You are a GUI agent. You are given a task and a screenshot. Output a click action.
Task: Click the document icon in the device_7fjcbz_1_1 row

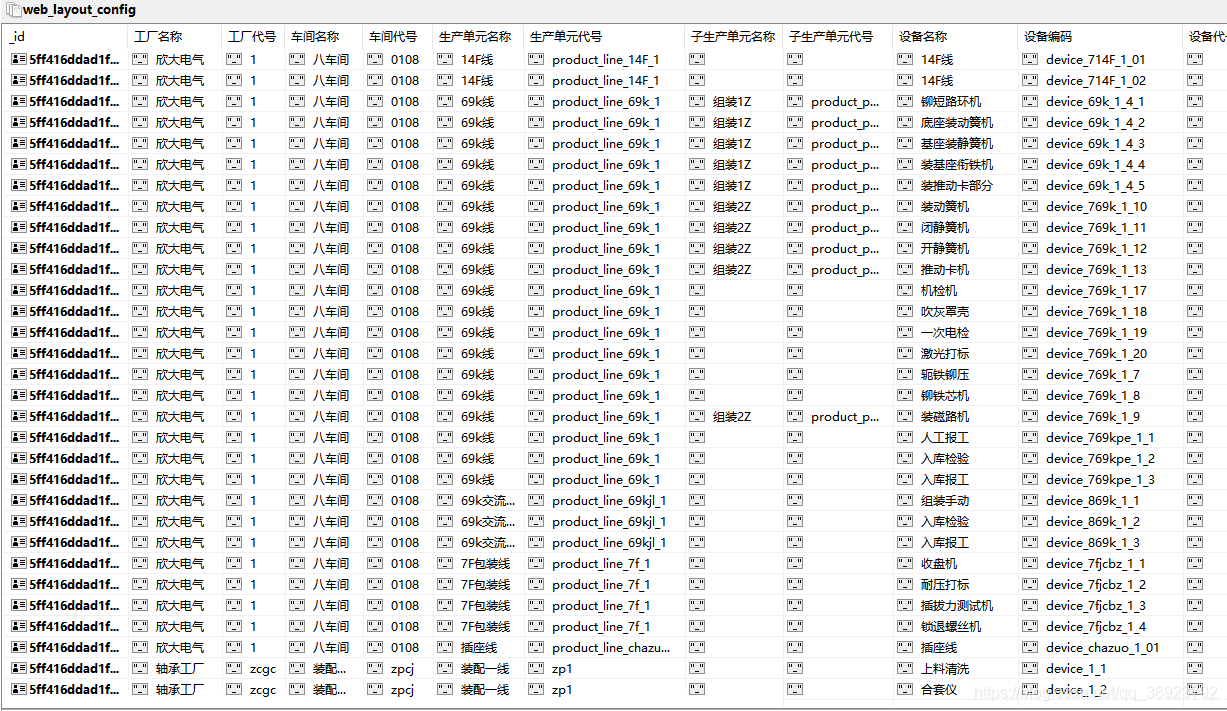tap(19, 564)
